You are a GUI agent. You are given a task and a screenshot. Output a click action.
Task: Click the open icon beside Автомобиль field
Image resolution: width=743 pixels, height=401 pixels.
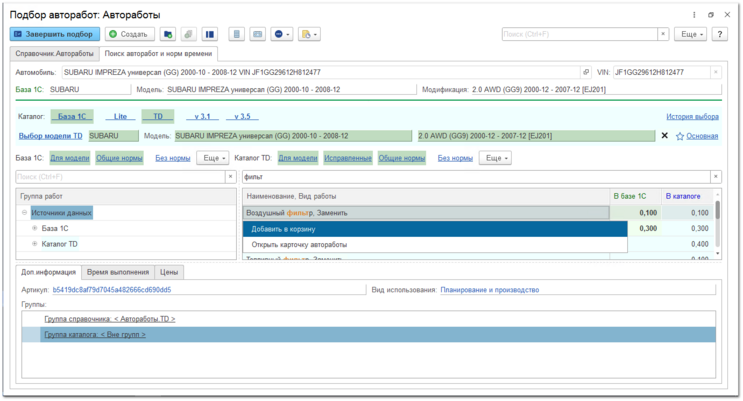[586, 72]
